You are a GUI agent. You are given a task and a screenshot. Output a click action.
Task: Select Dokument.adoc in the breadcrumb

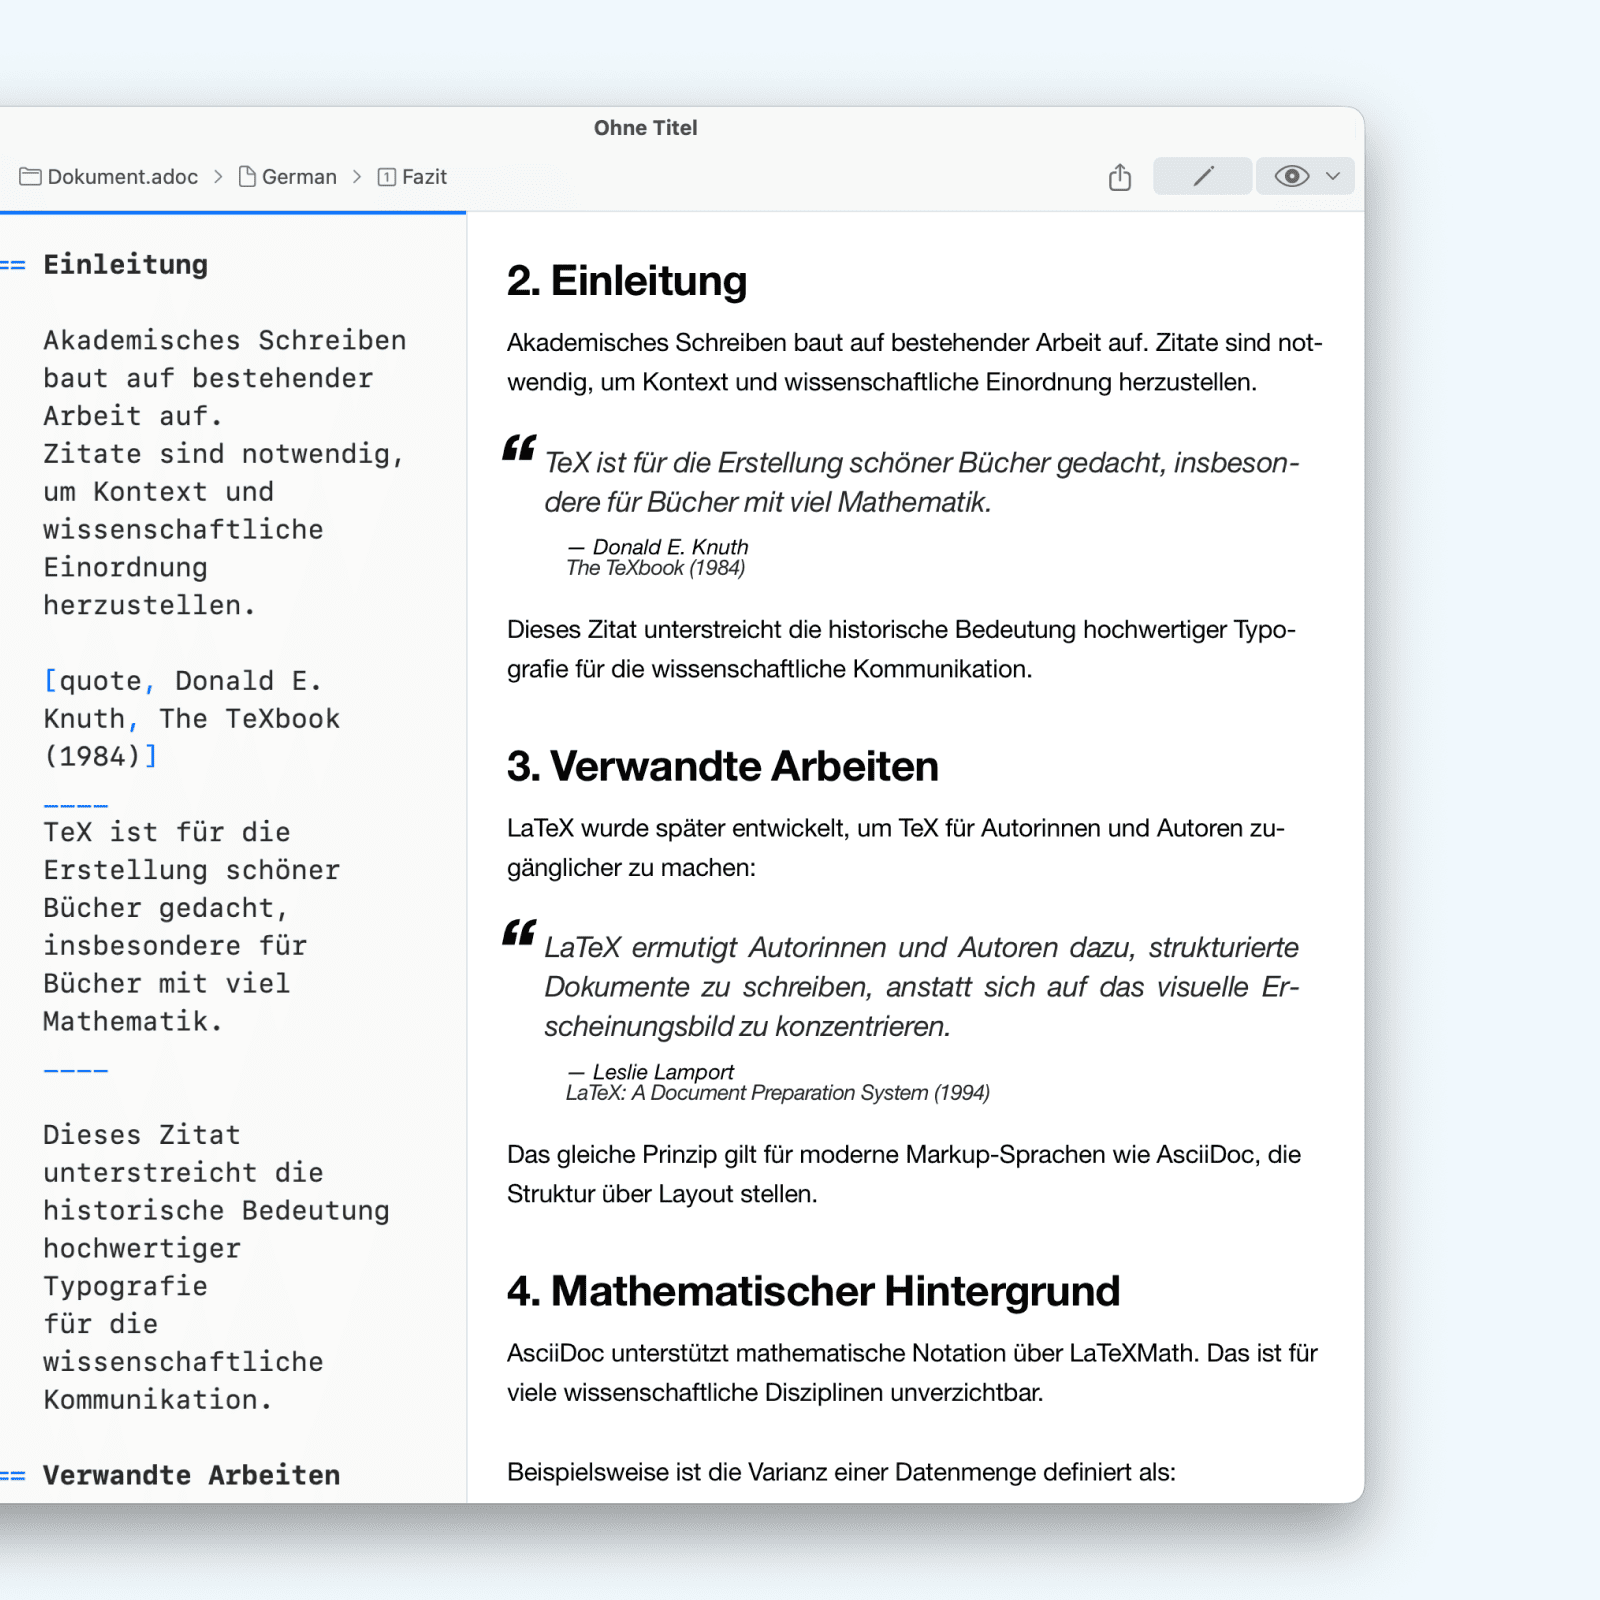coord(122,177)
